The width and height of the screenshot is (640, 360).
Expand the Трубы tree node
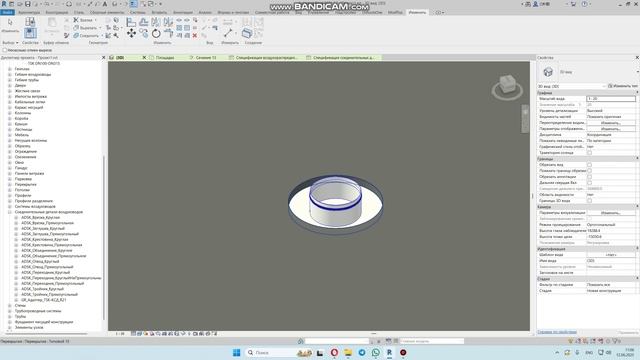point(10,316)
